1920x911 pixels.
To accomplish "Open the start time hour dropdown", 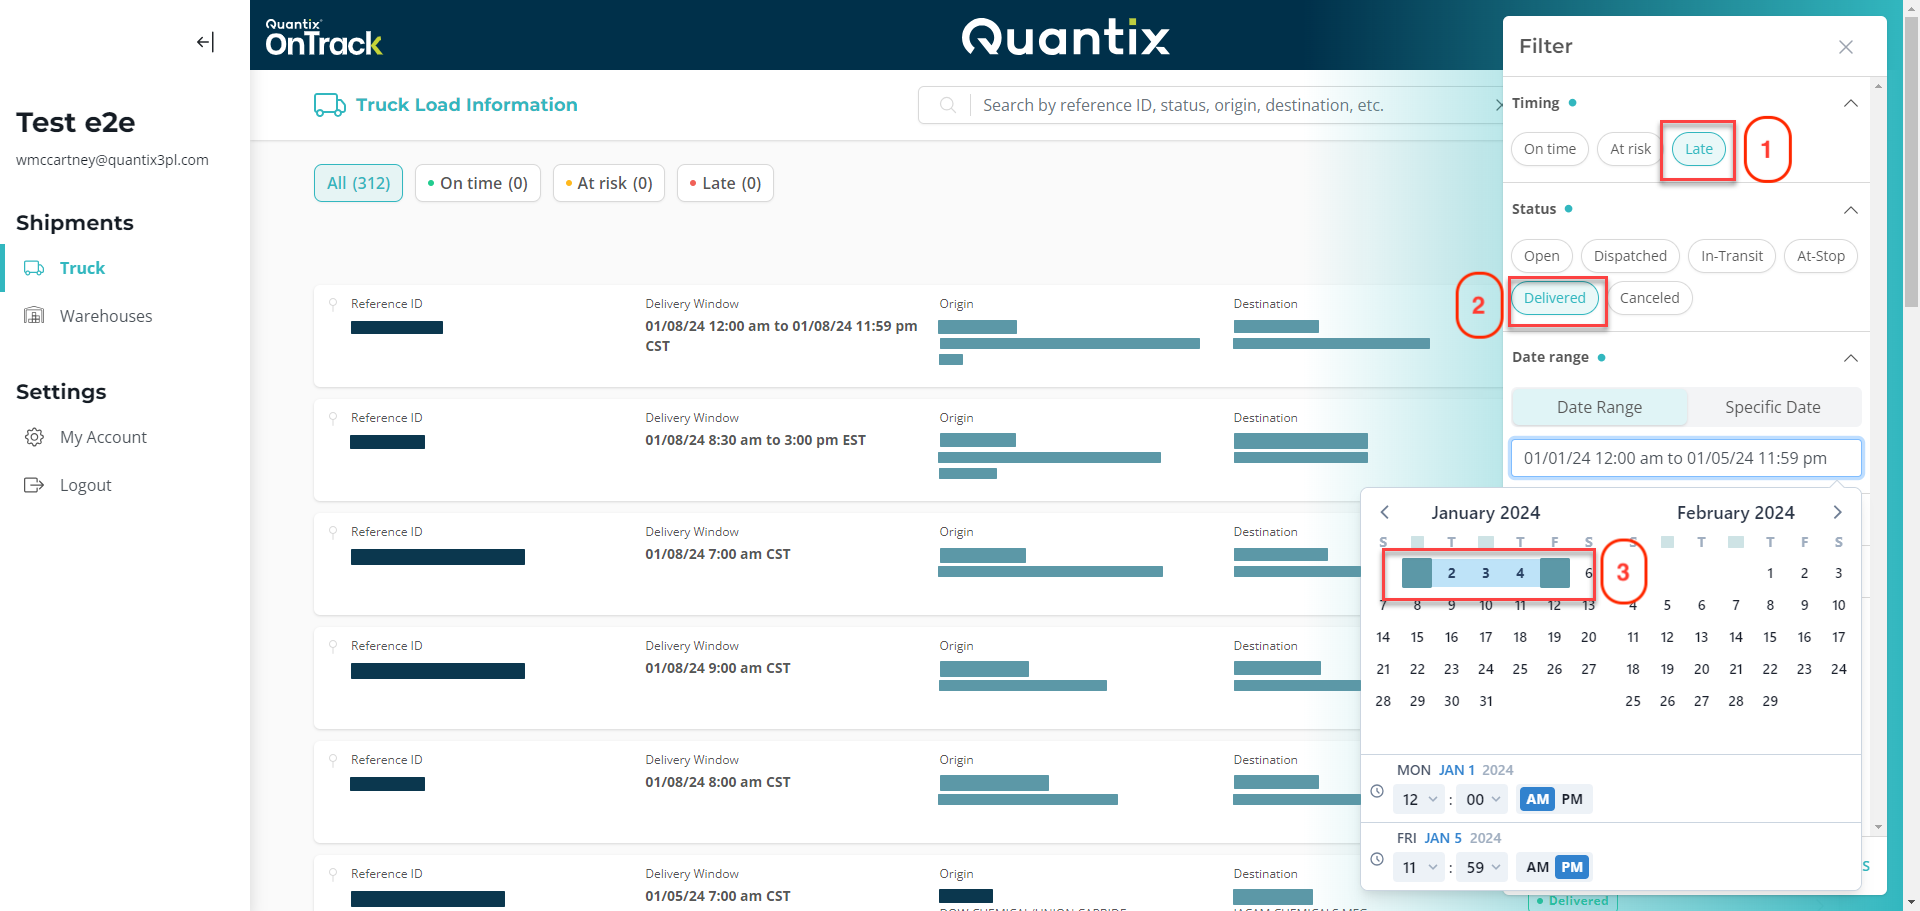I will (x=1419, y=799).
